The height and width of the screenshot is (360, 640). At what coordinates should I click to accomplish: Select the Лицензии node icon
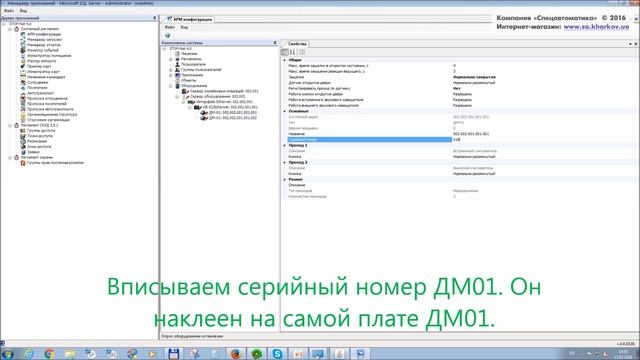pos(177,53)
